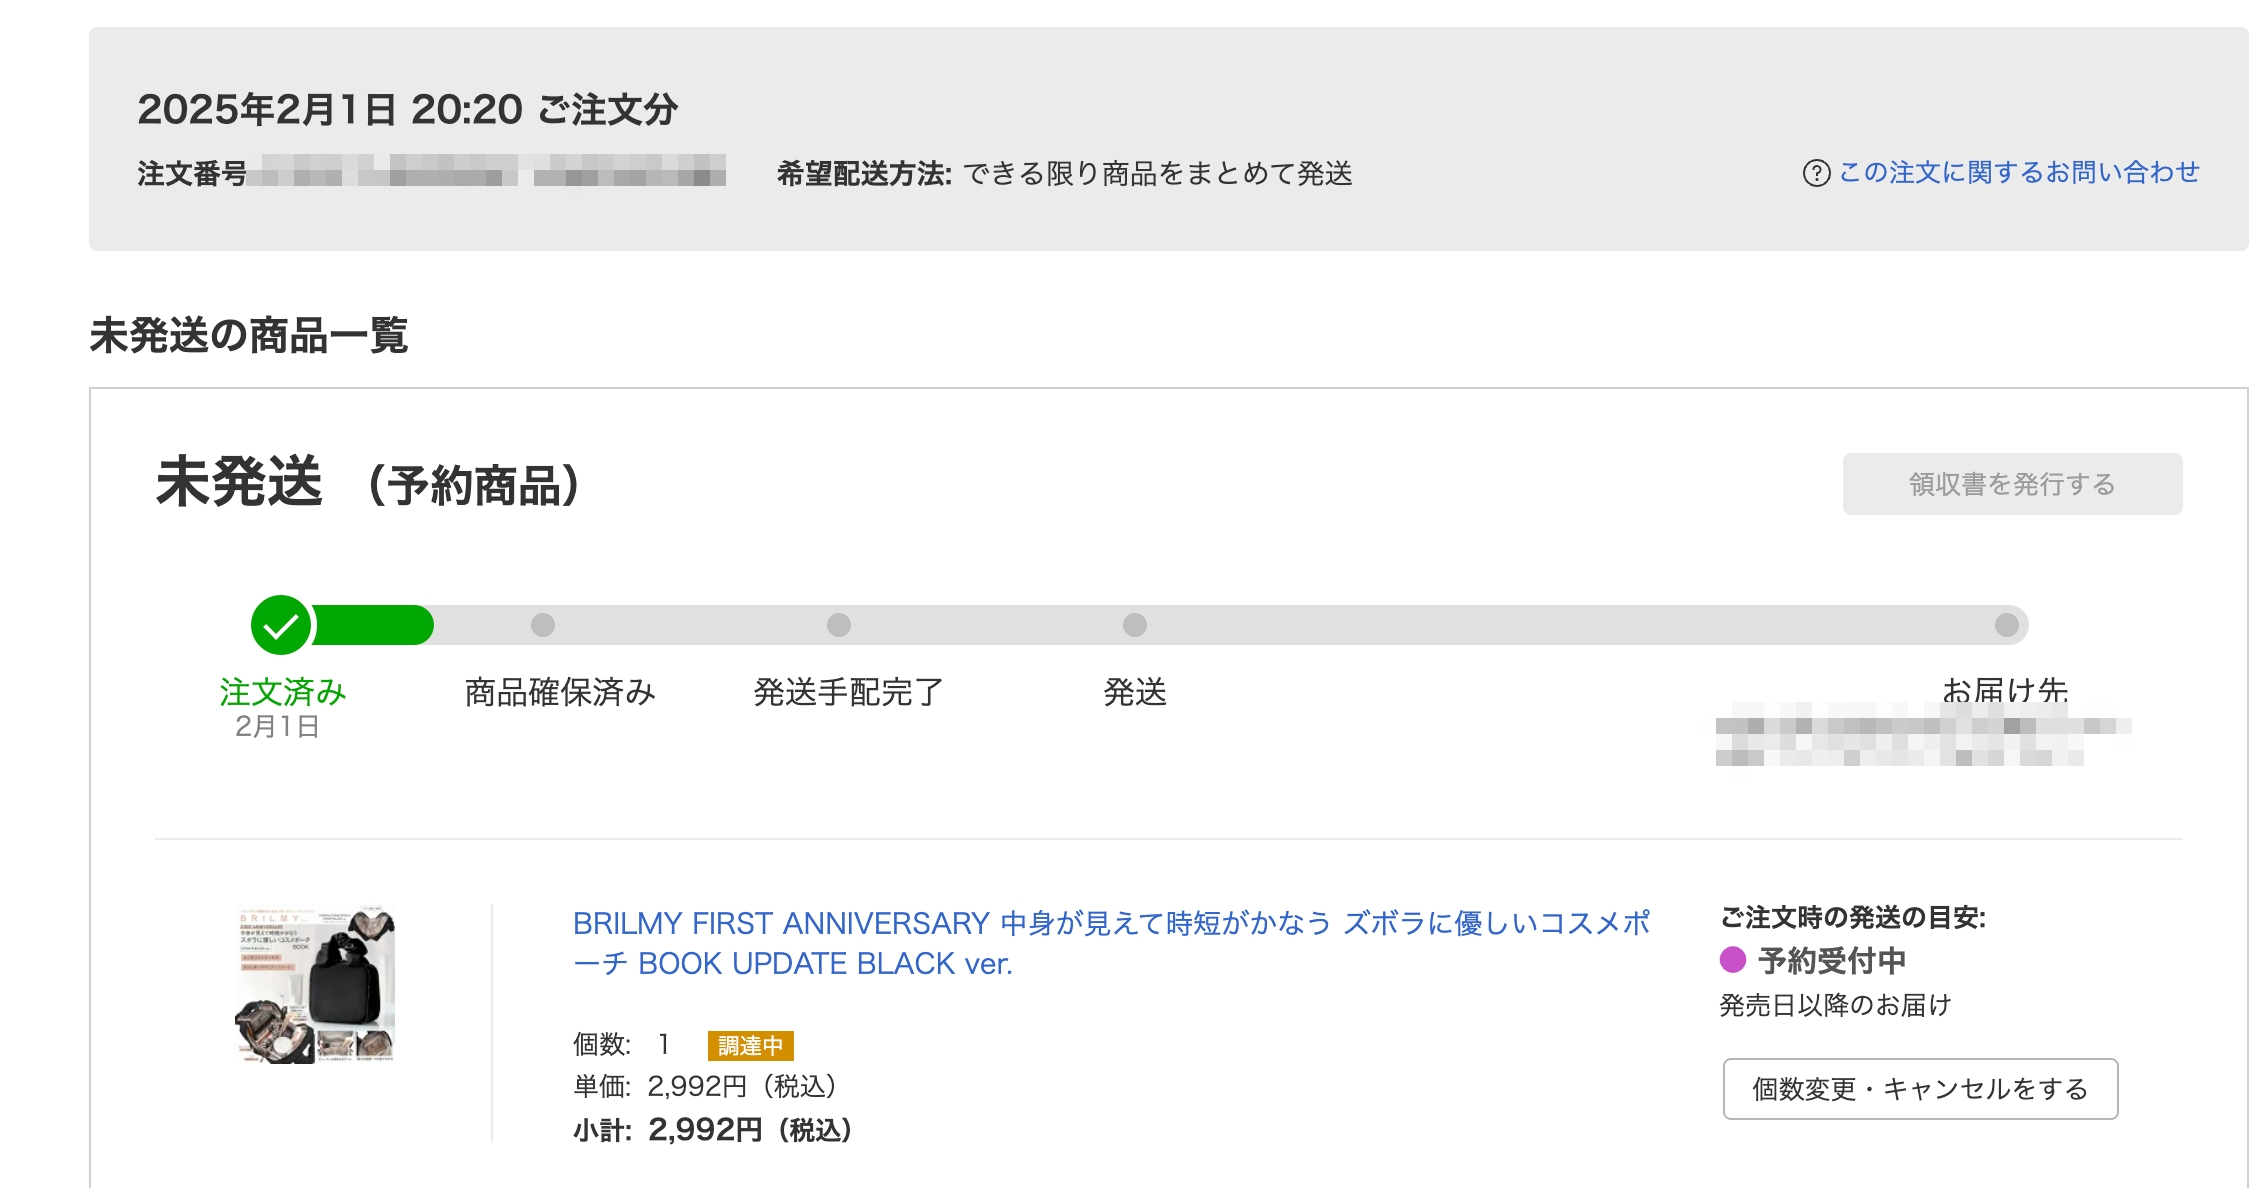
Task: Click the 発送手配完了 step label
Action: click(x=848, y=692)
